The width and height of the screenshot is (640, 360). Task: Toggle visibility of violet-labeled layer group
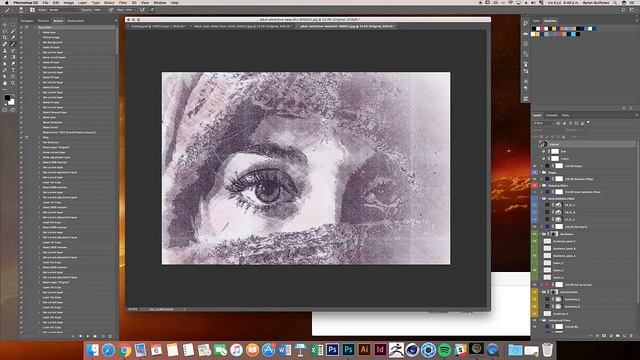click(x=535, y=173)
